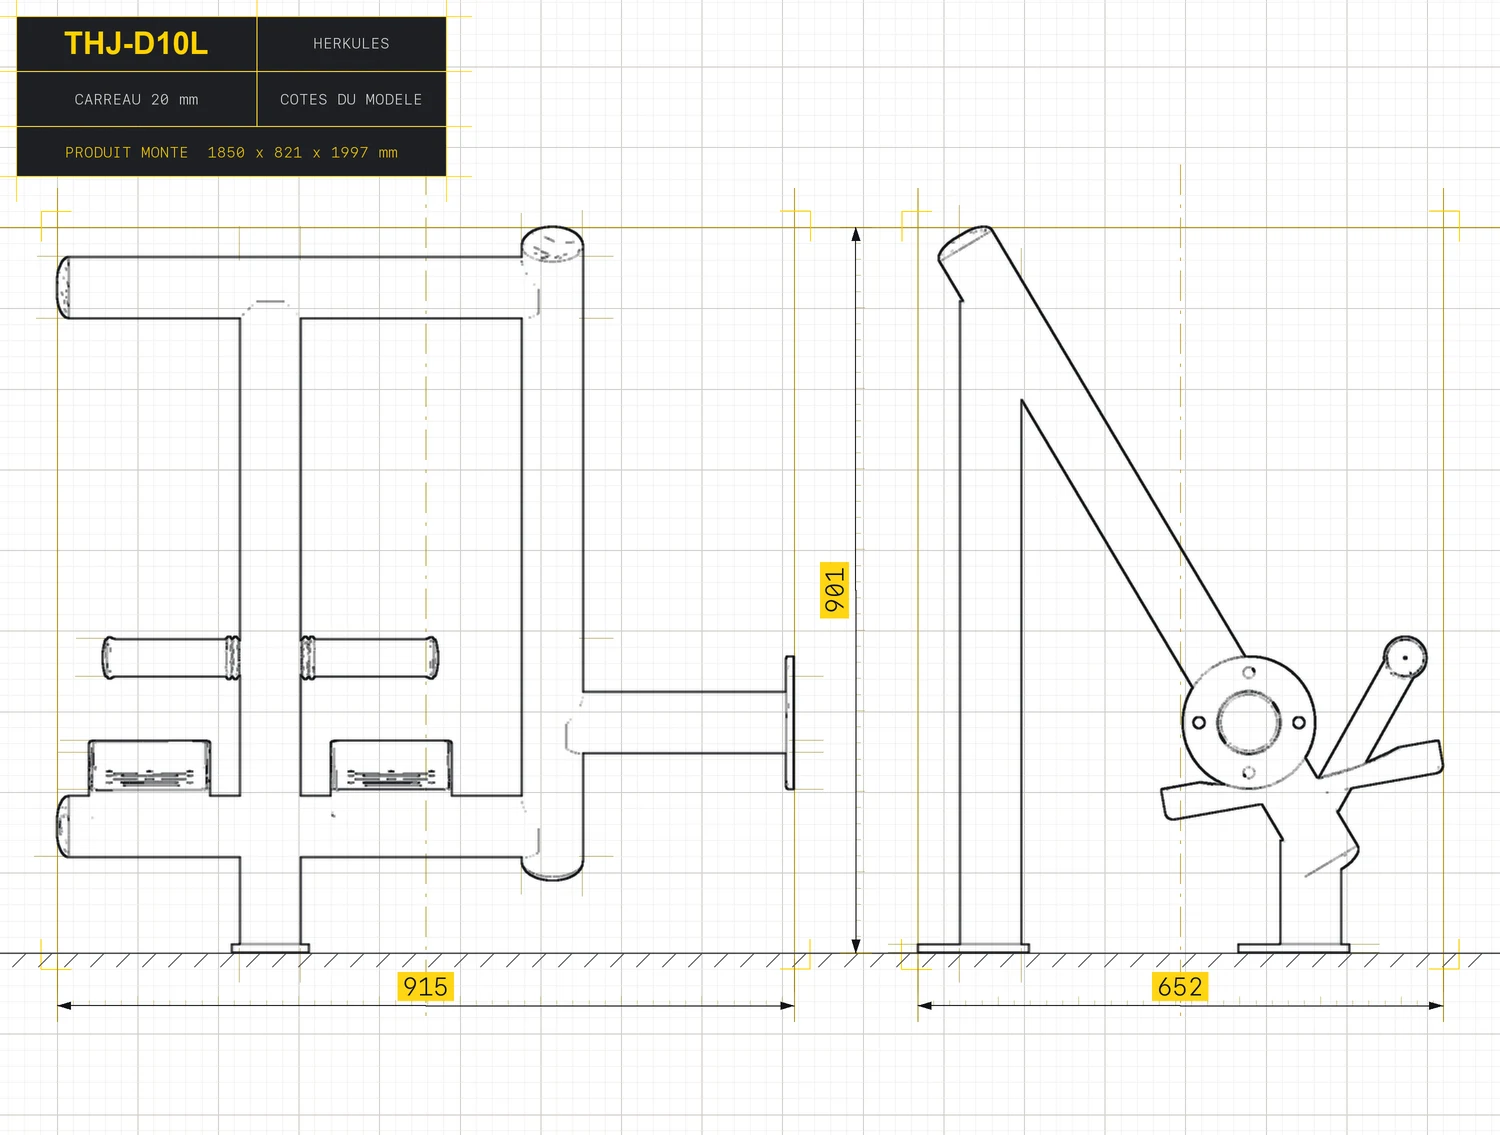
Task: Click the PRODUIT MONTE dimensions row
Action: 231,152
